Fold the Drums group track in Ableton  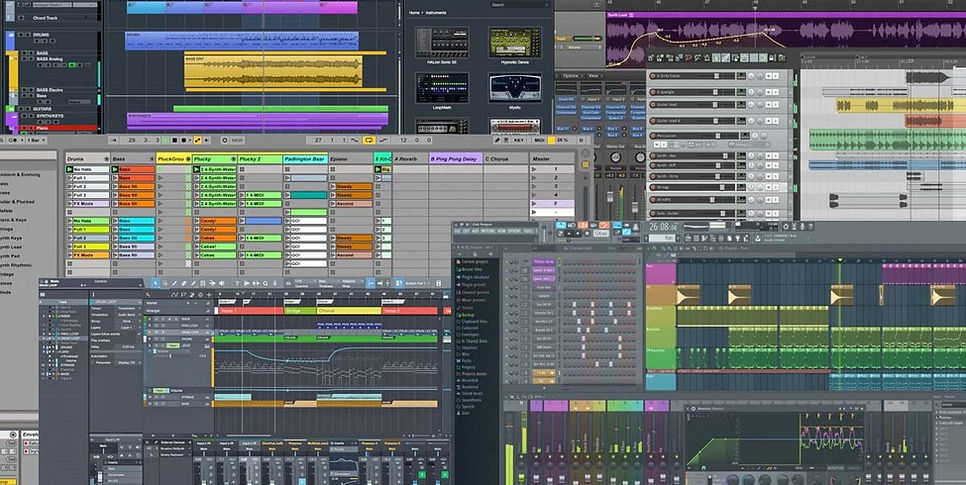coord(107,158)
